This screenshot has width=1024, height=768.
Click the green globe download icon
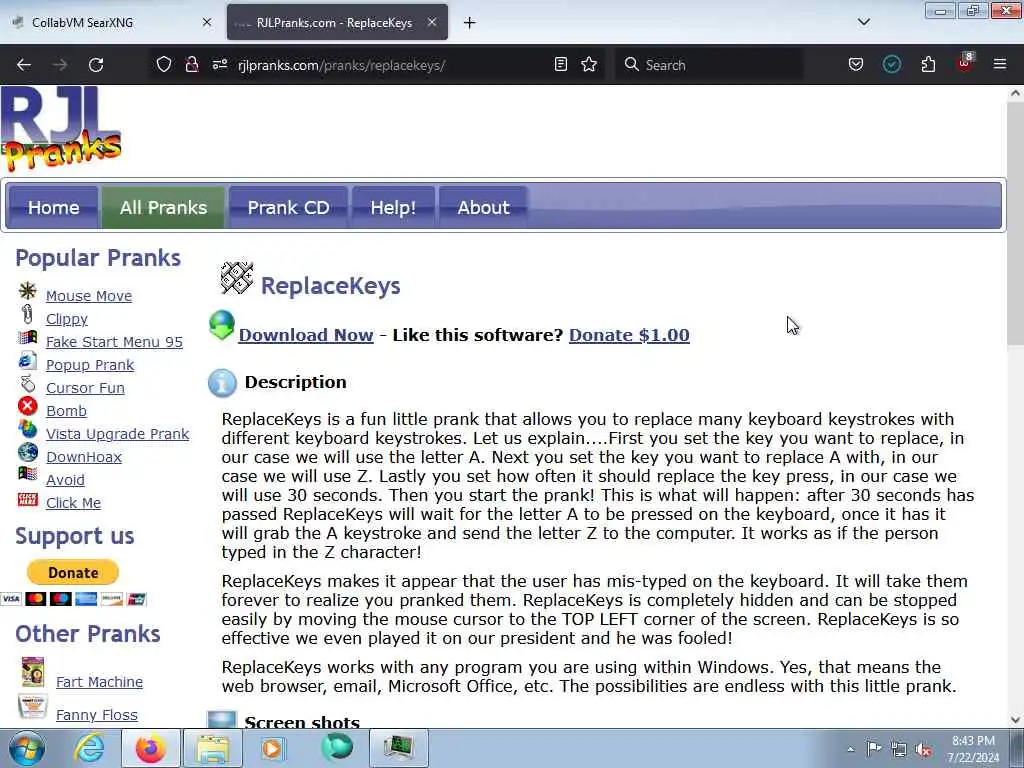[x=221, y=325]
